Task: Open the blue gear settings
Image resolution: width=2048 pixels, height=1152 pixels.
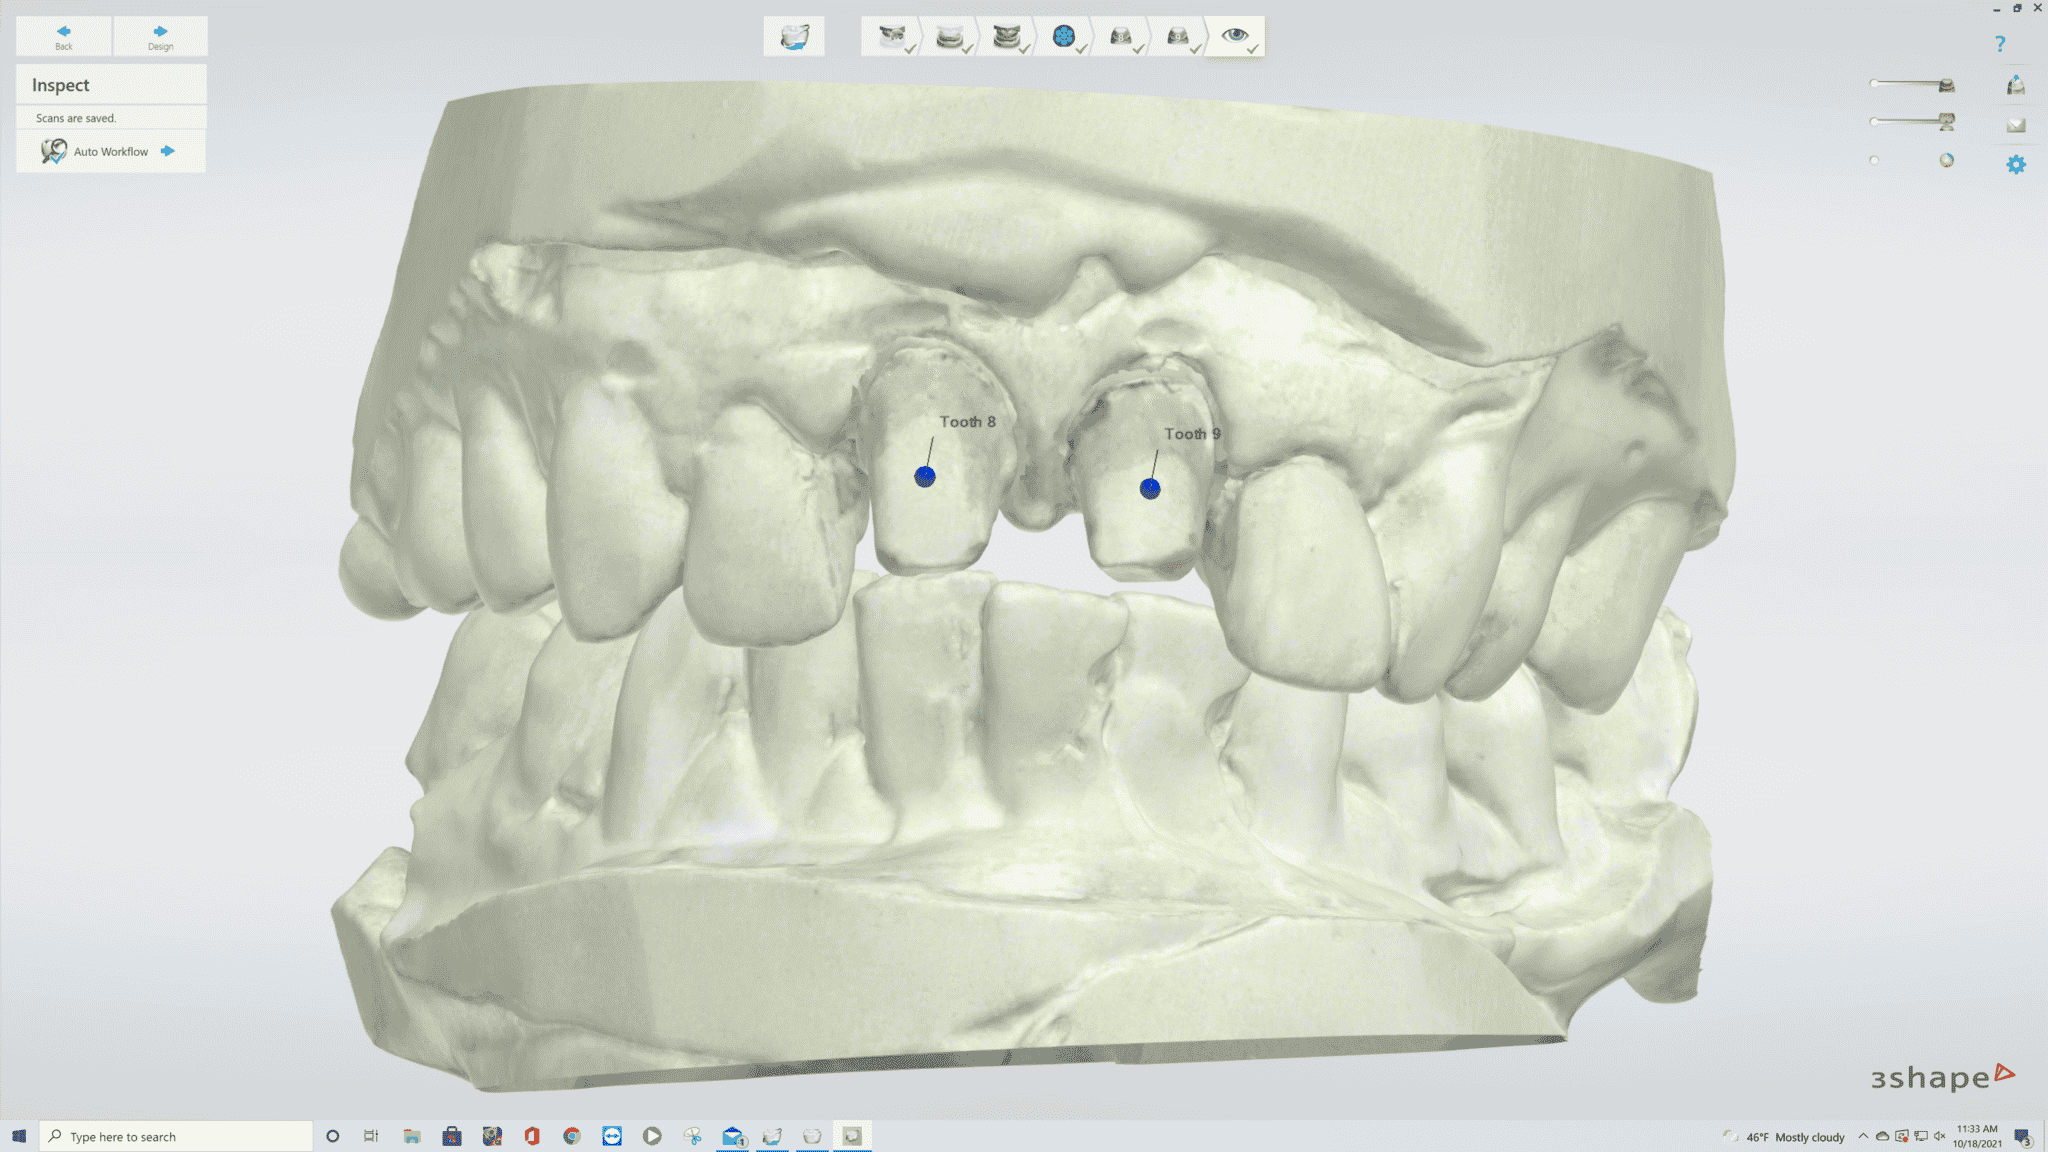Action: tap(2015, 164)
